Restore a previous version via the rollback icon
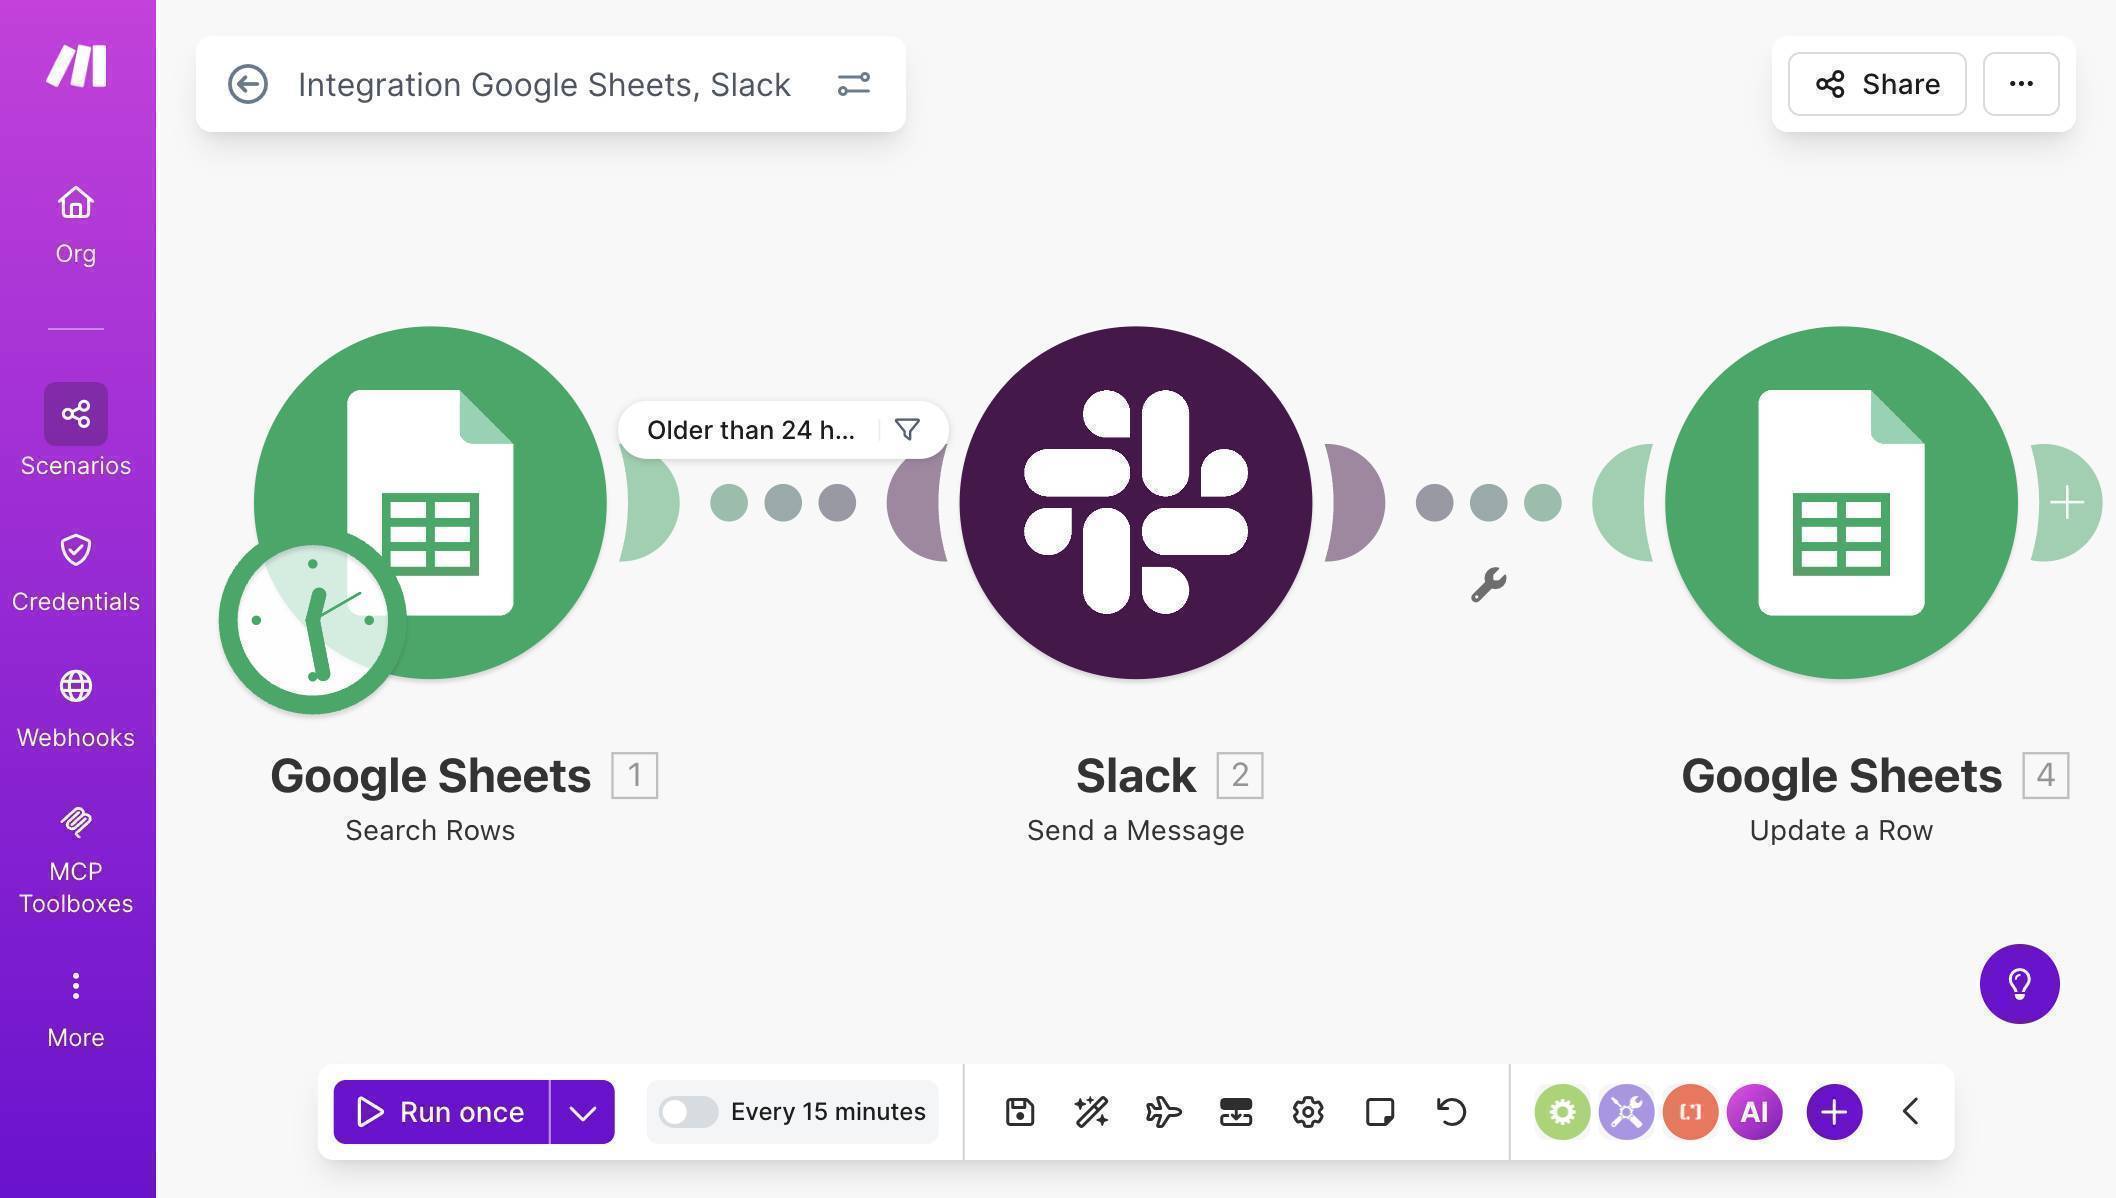 pos(1452,1111)
